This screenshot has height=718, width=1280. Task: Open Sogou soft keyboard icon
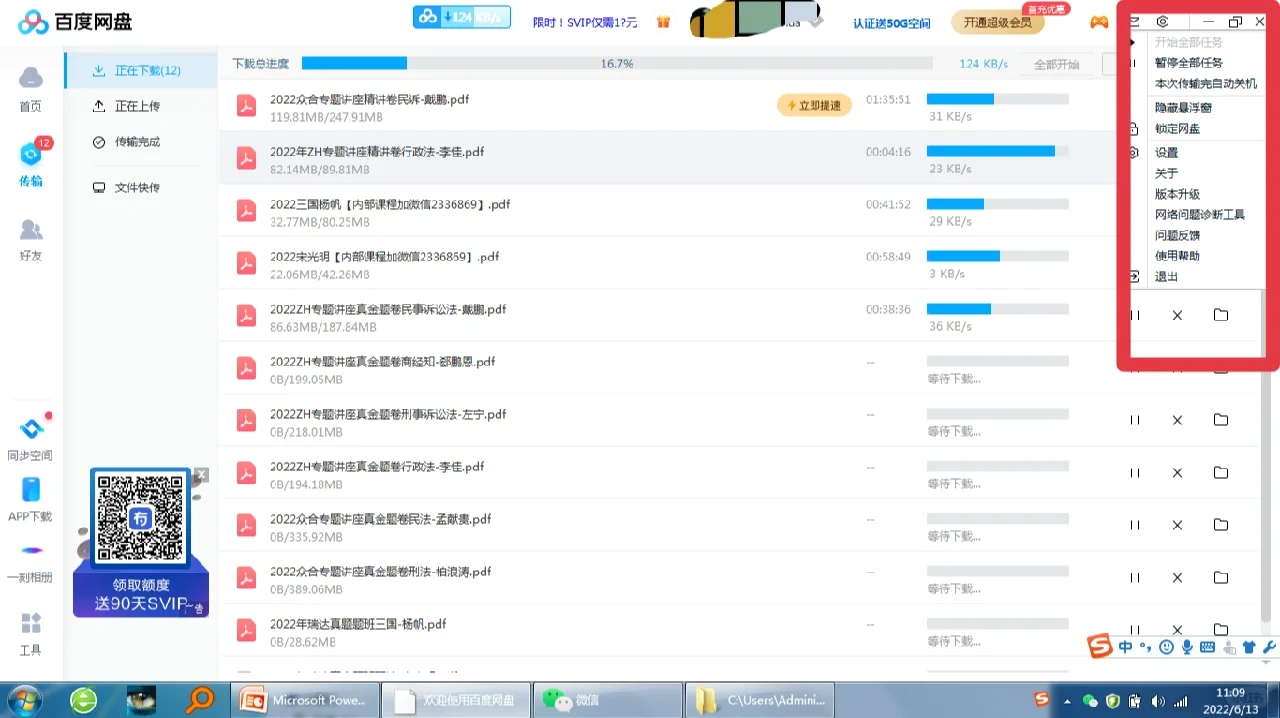click(x=1207, y=647)
